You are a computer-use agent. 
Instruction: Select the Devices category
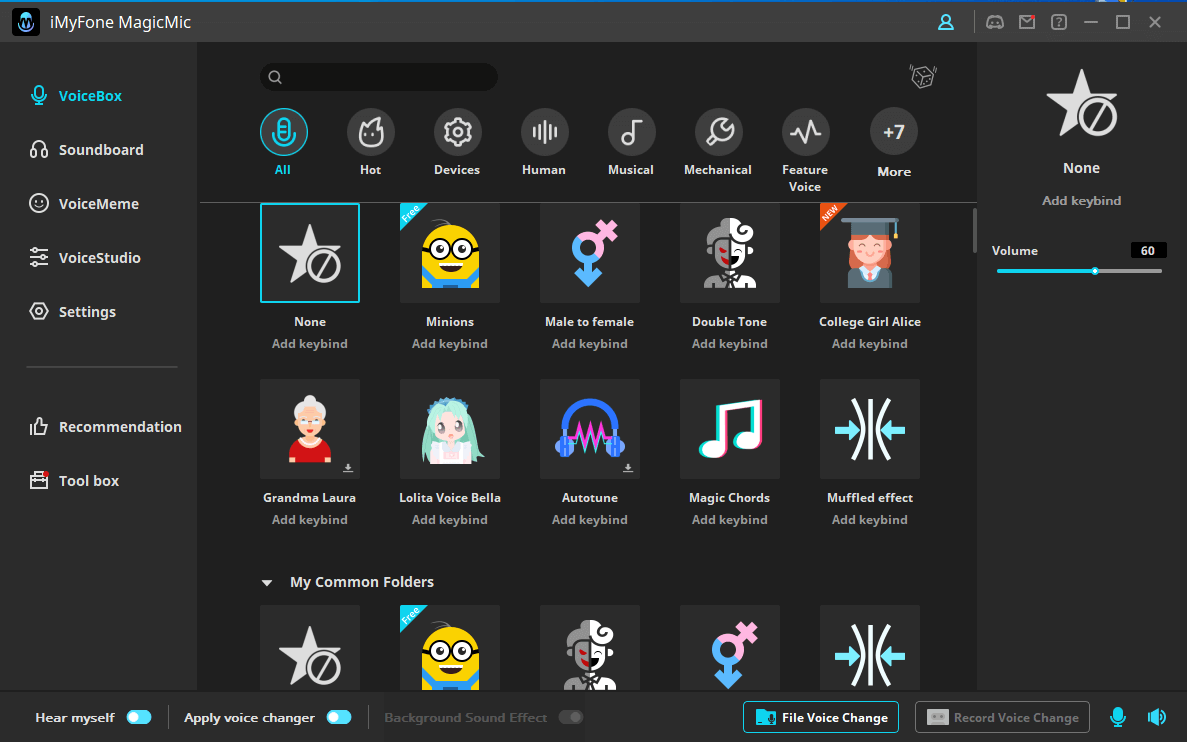pyautogui.click(x=457, y=142)
